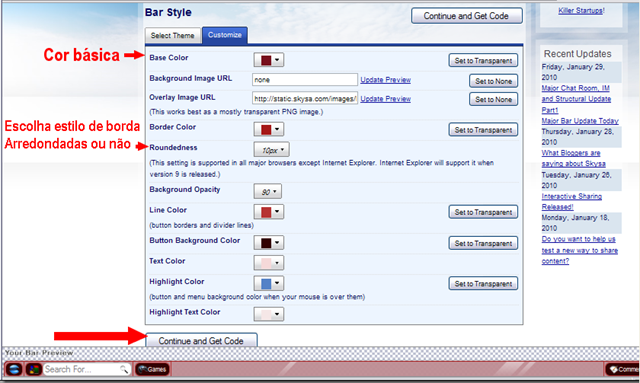Viewport: 640px width, 383px height.
Task: Click the Comments button at the bar's right end
Action: point(622,369)
